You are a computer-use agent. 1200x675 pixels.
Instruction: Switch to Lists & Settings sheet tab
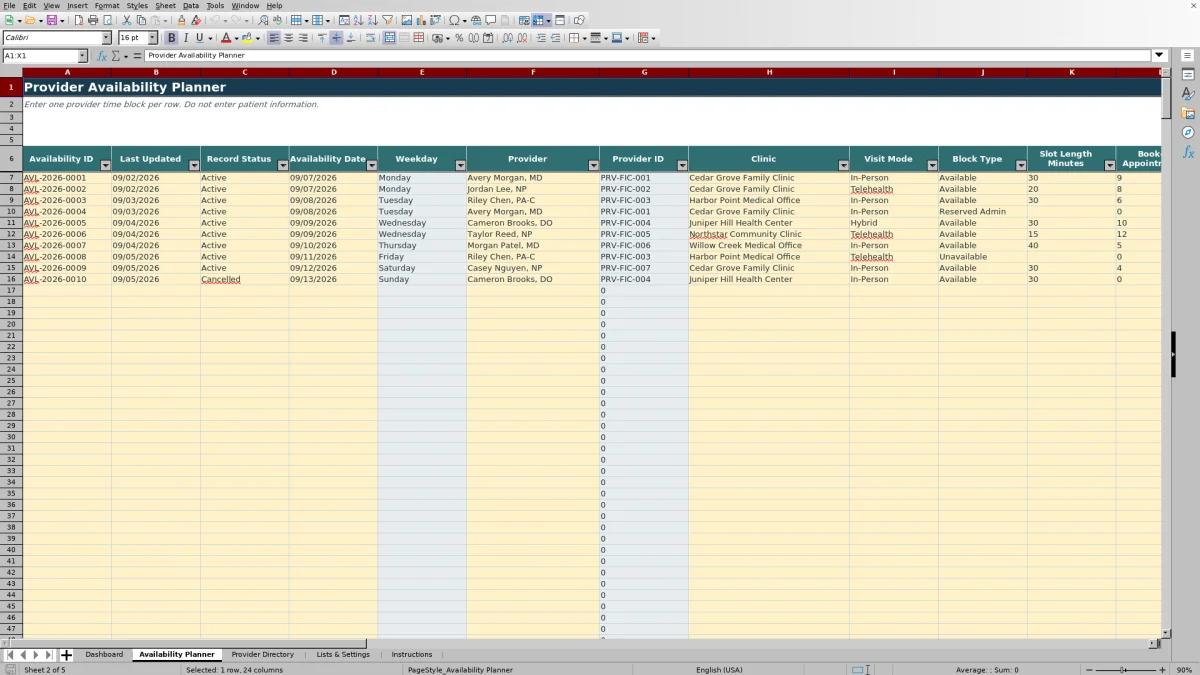pyautogui.click(x=343, y=654)
